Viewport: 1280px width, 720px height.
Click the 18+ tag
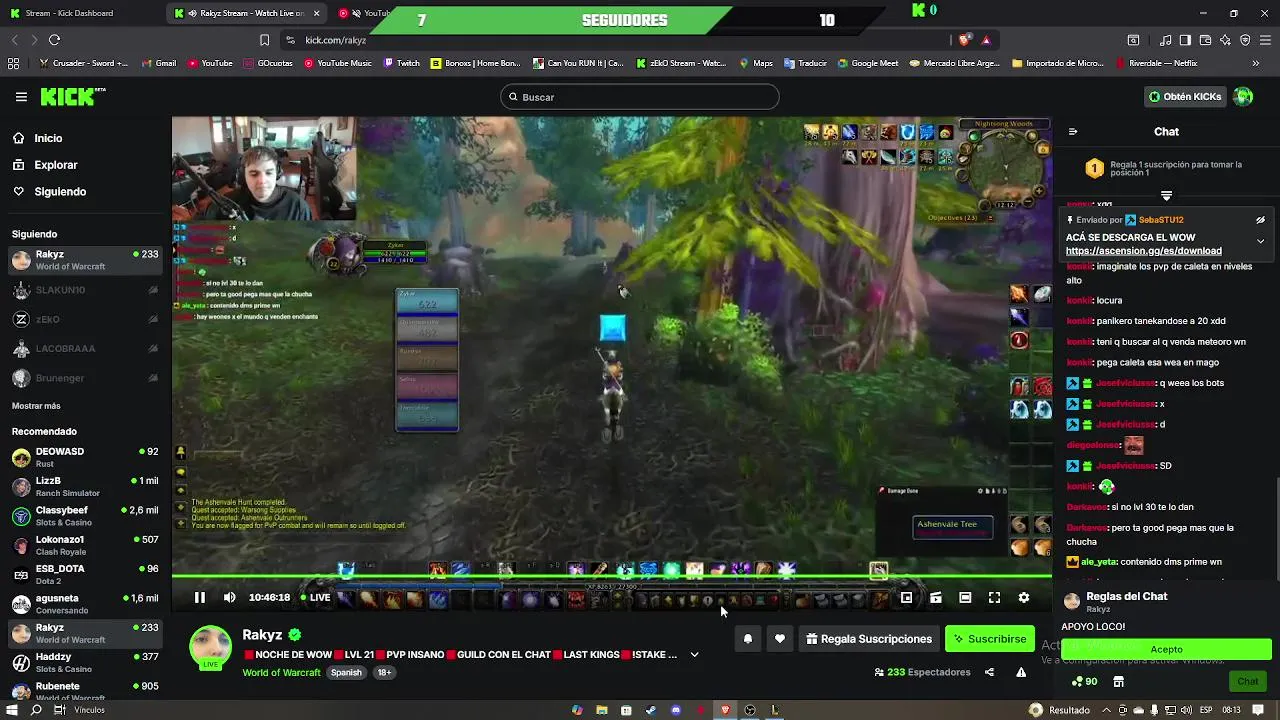tap(385, 673)
